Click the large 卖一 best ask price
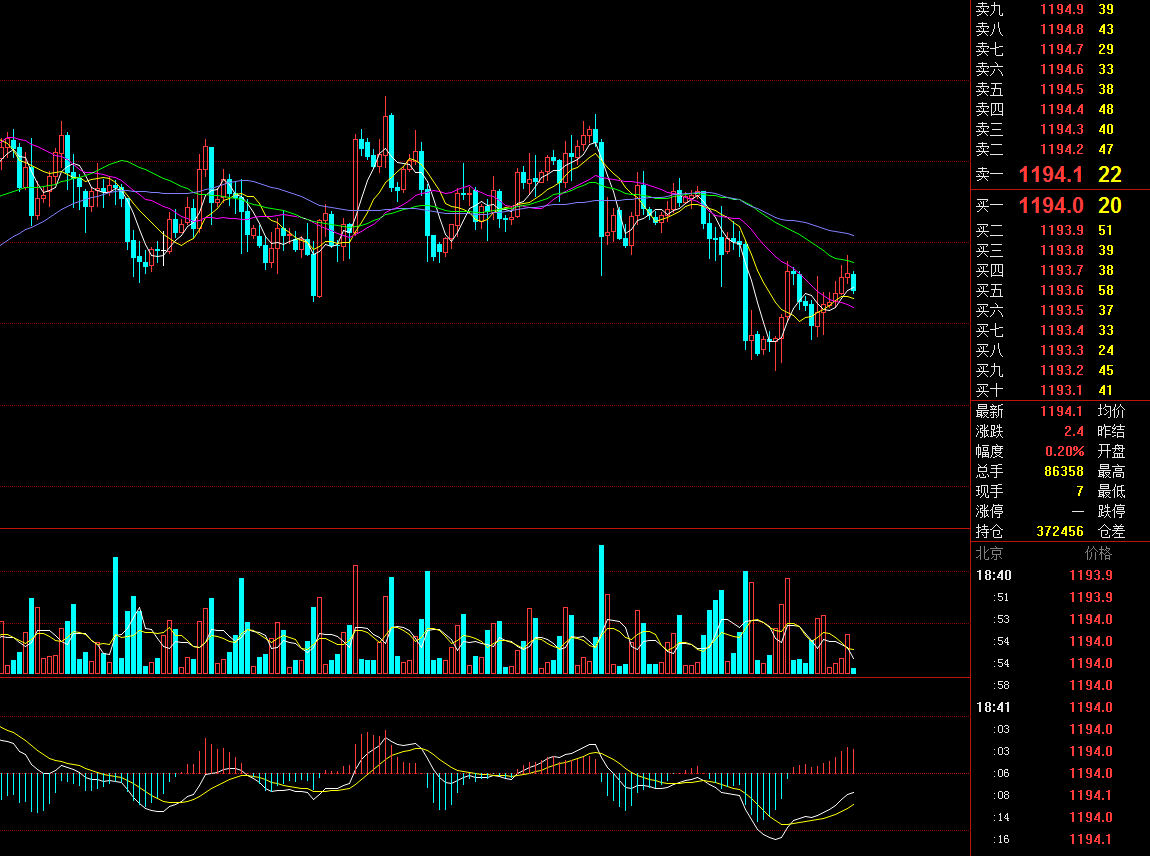The width and height of the screenshot is (1150, 856). 1051,175
